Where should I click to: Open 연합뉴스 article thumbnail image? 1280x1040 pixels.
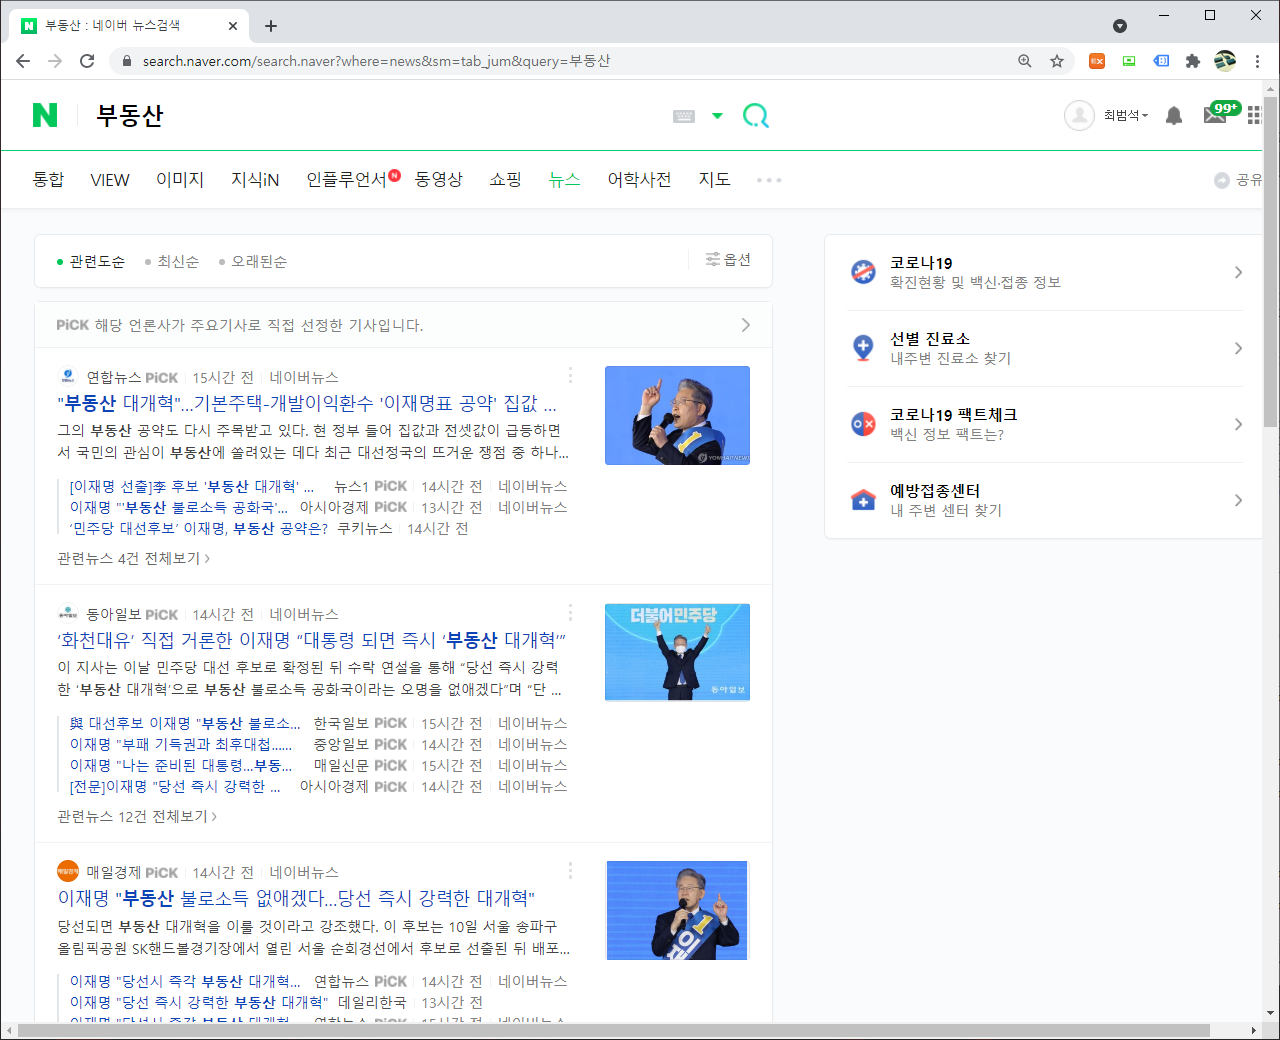[677, 415]
